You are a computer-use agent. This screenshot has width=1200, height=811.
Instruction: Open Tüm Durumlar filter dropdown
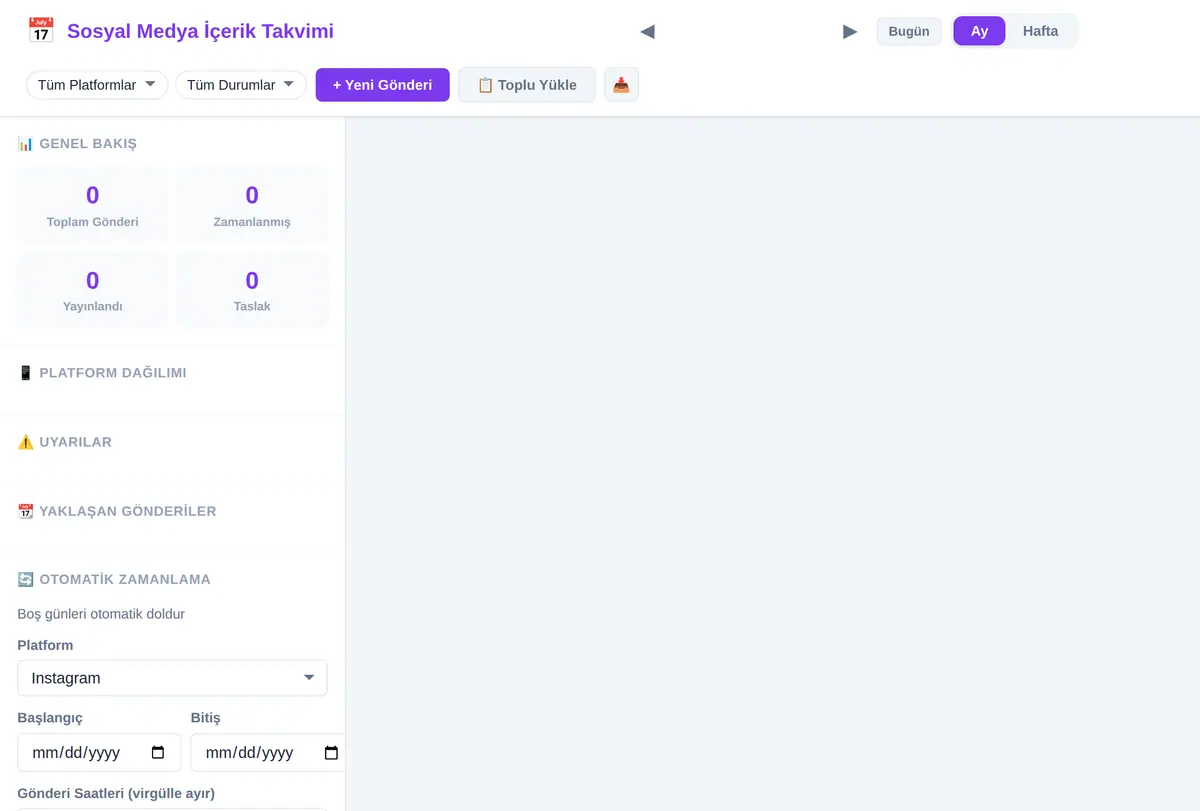point(240,85)
